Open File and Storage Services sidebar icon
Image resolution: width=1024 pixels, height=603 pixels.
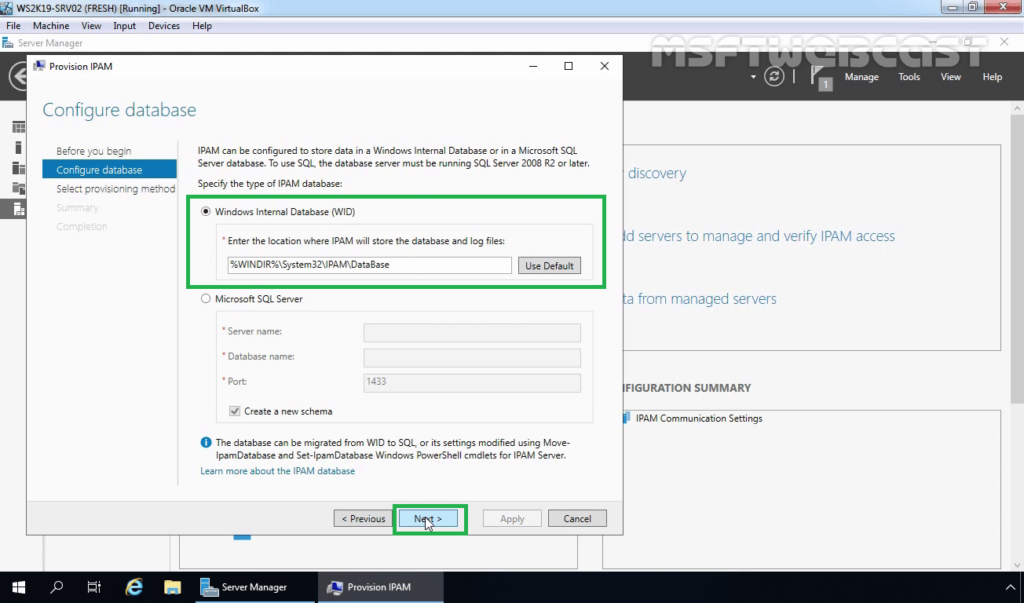click(18, 189)
